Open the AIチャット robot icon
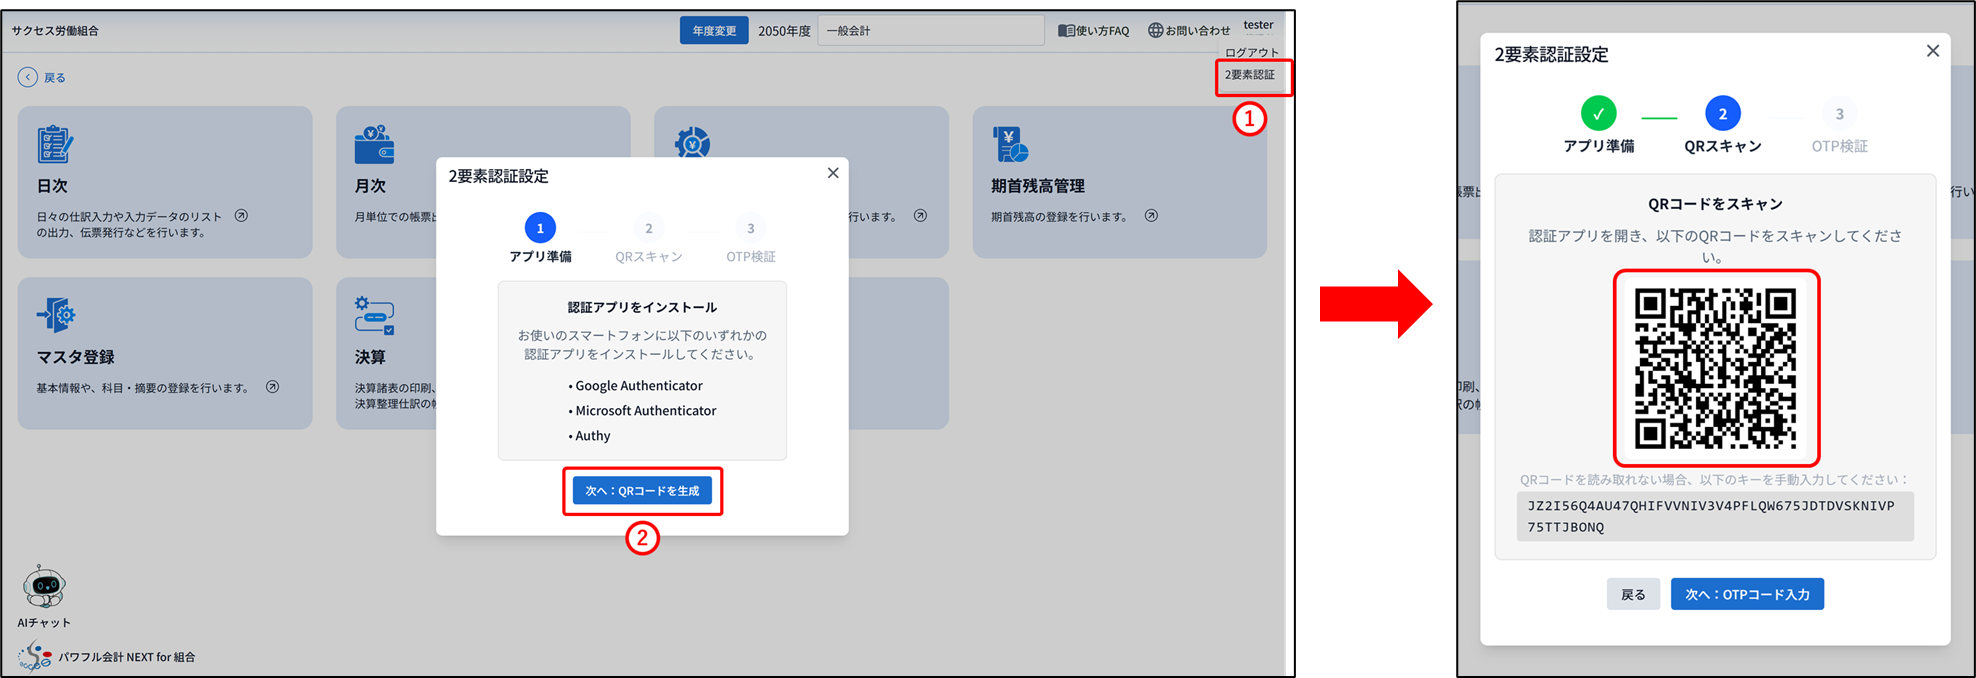This screenshot has height=678, width=1976. tap(44, 587)
